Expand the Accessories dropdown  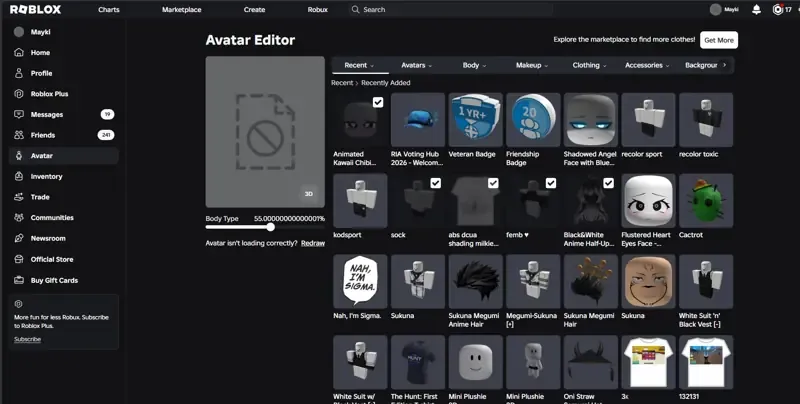[x=647, y=65]
